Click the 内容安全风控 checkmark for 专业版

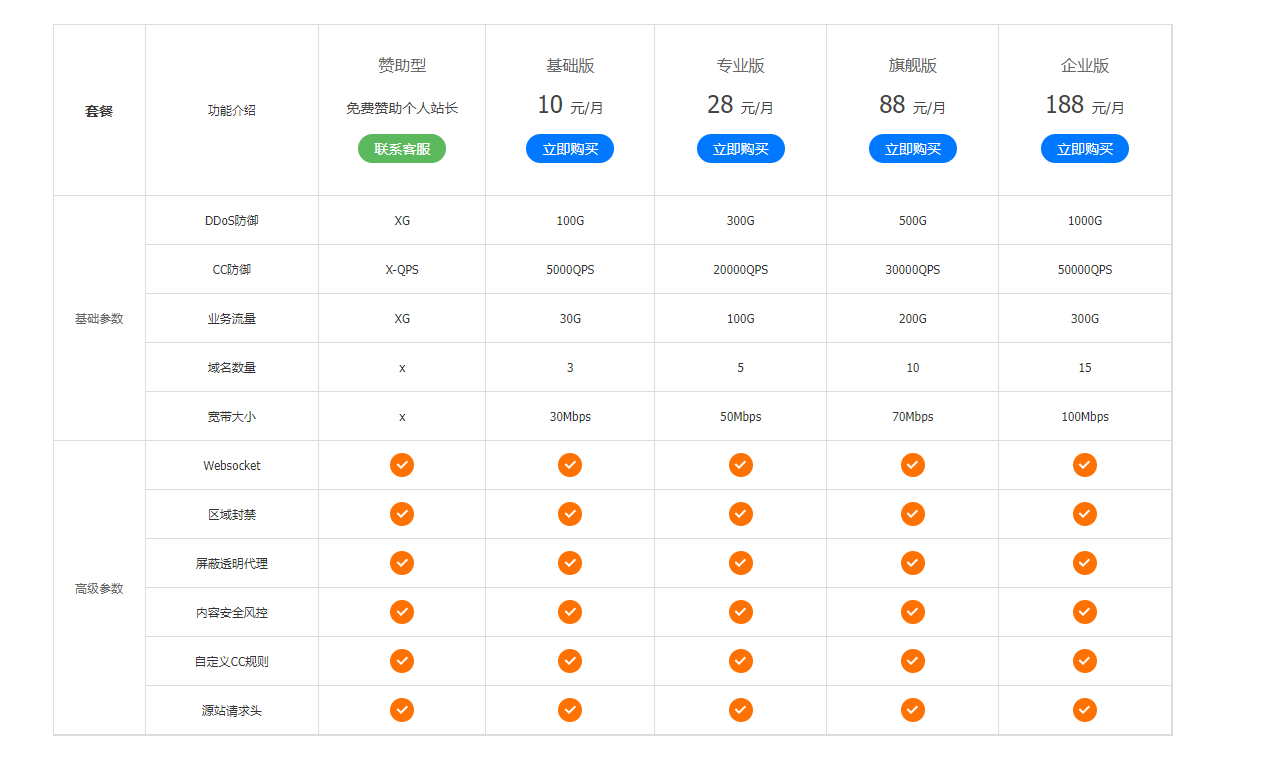741,612
